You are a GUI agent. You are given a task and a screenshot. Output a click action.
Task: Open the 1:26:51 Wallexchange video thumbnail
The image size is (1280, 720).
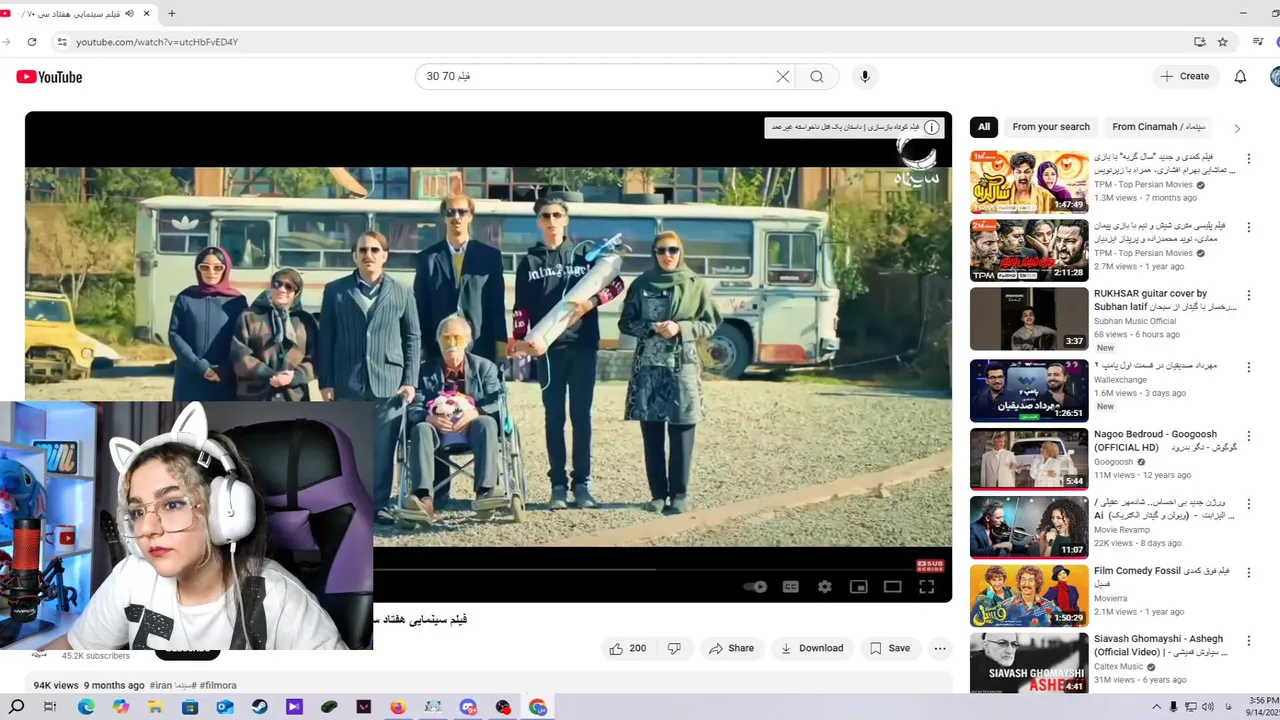point(1029,391)
